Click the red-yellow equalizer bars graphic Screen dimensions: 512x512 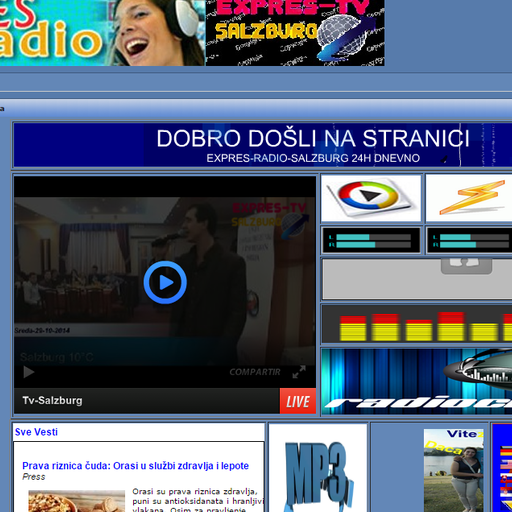pos(417,324)
